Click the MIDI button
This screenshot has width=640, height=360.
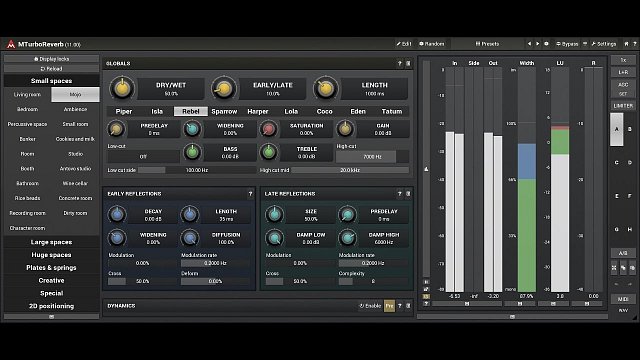click(x=623, y=299)
